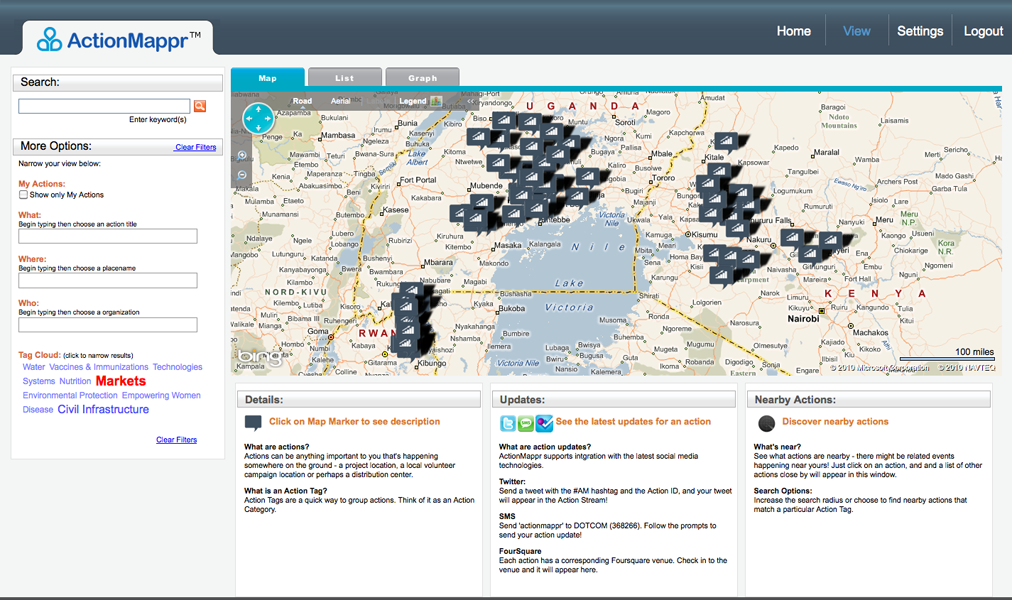Switch map to Road view
Viewport: 1012px width, 600px height.
[302, 101]
